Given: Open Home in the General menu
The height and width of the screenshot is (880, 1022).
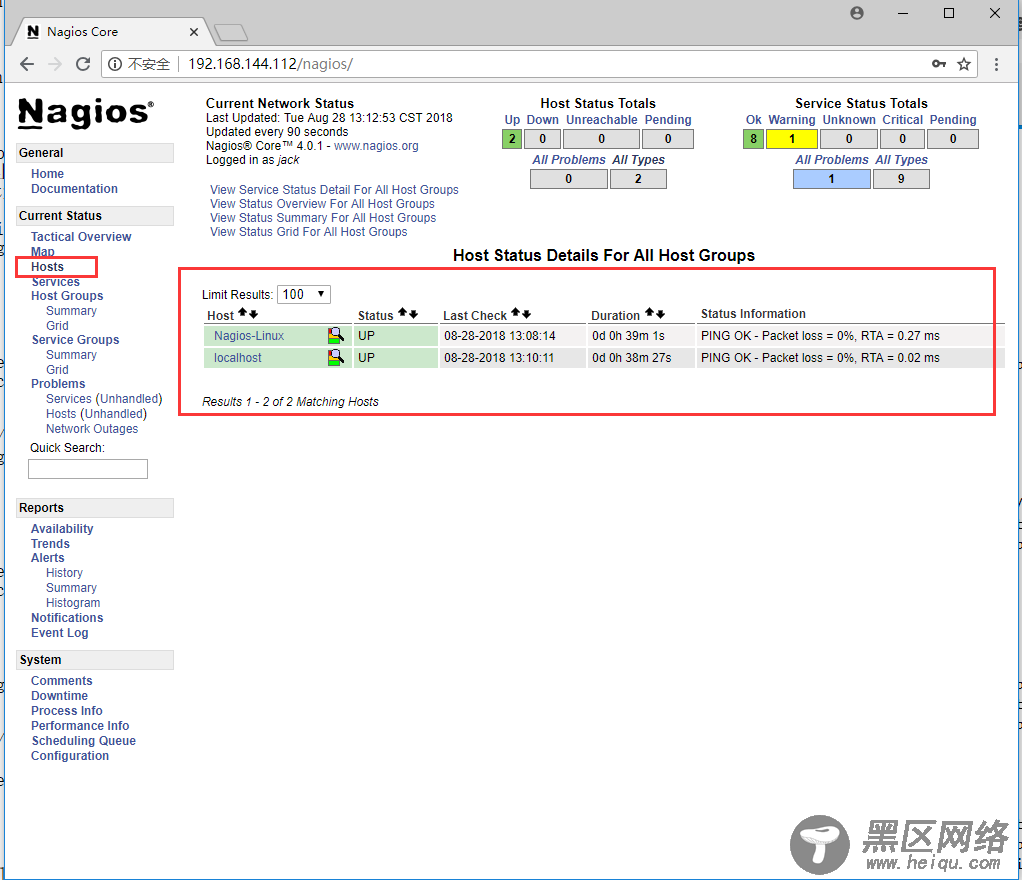Looking at the screenshot, I should (x=47, y=173).
